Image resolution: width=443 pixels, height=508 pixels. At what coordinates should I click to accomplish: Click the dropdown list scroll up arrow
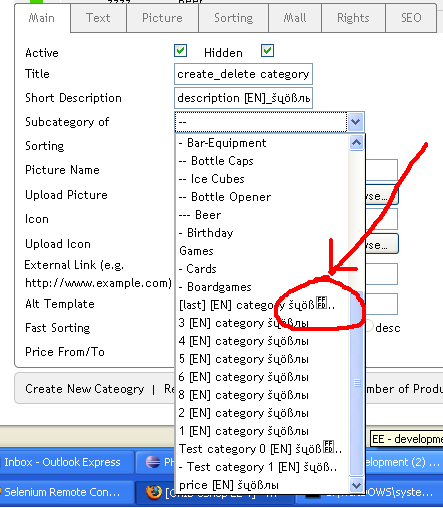coord(356,143)
